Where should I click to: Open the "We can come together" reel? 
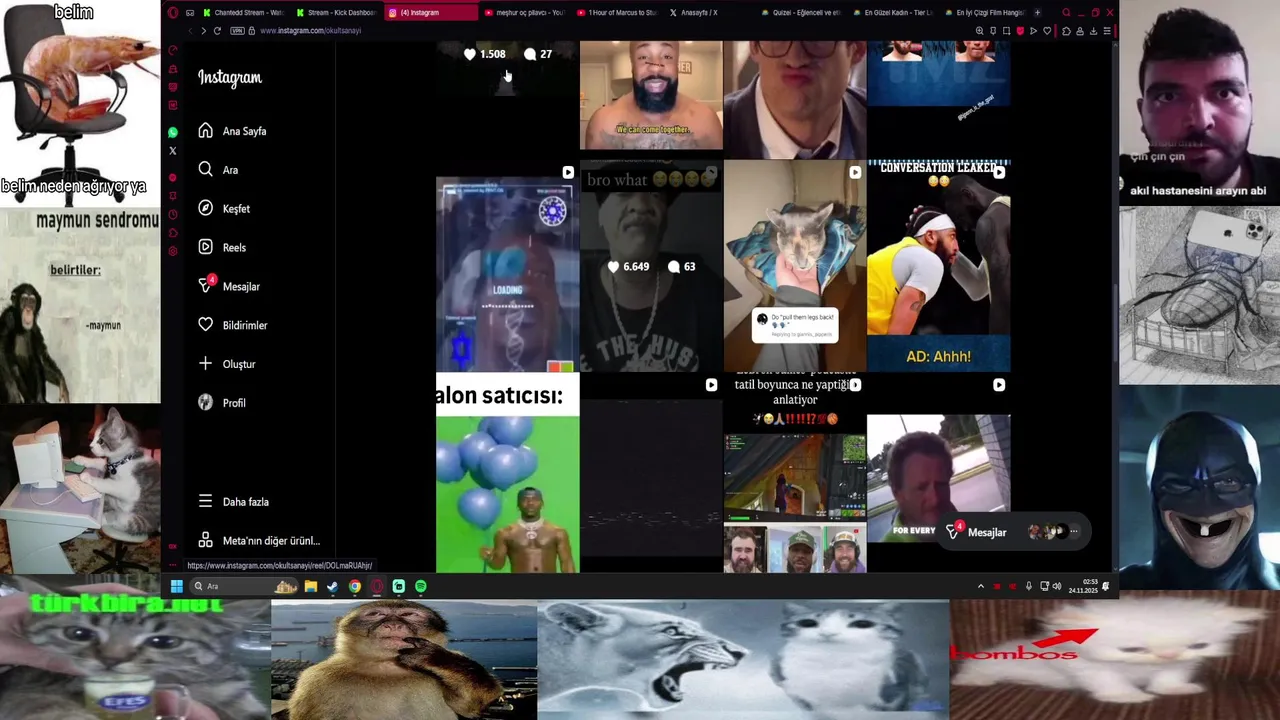[651, 96]
